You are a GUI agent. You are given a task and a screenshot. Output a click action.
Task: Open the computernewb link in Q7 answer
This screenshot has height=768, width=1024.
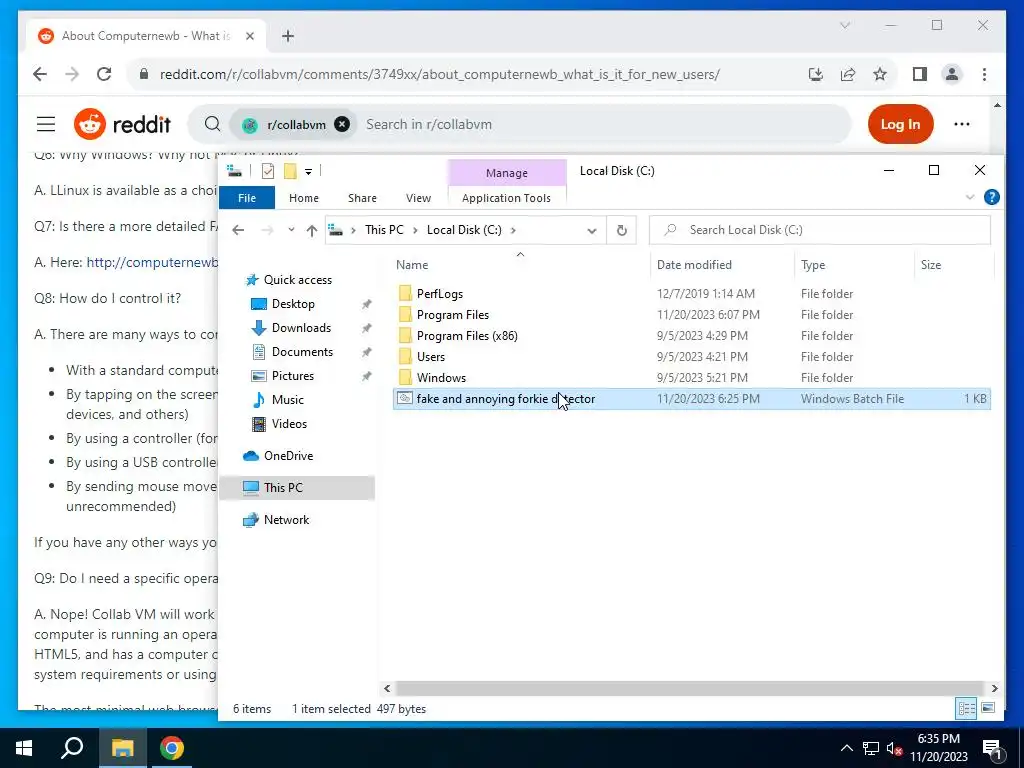[x=153, y=263]
